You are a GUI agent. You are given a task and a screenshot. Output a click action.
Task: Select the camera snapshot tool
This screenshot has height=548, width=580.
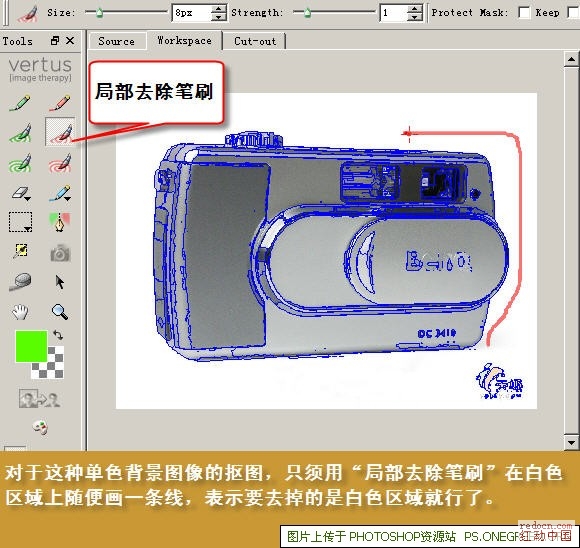click(60, 253)
